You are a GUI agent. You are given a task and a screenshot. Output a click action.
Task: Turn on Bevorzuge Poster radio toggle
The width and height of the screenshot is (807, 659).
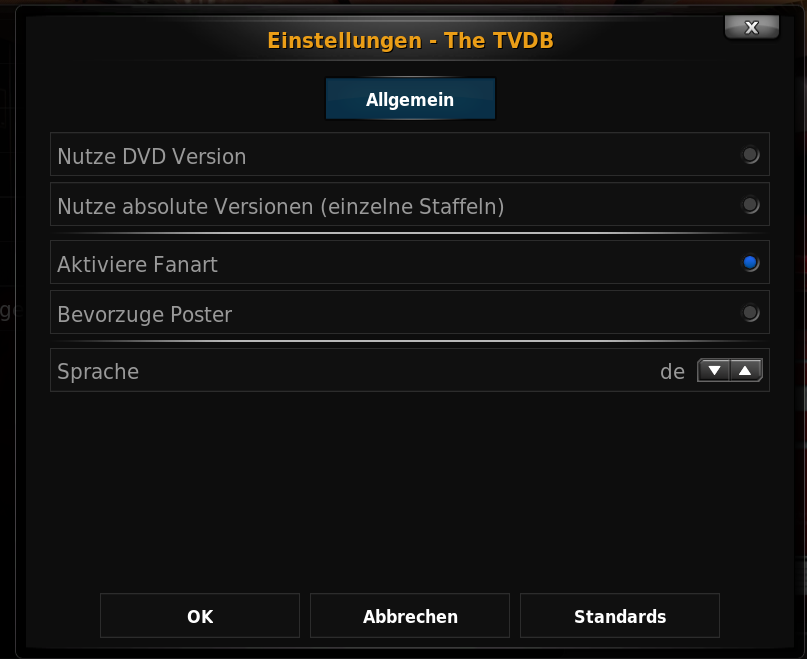tap(750, 313)
